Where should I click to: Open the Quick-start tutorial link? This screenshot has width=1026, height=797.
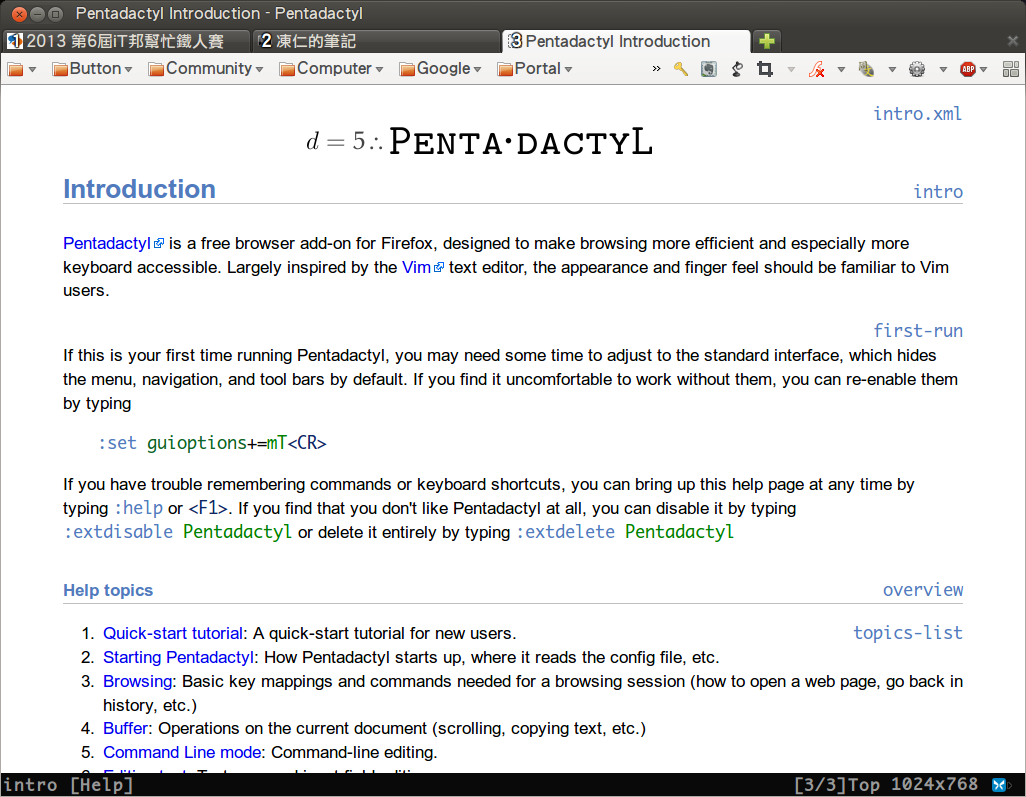pyautogui.click(x=172, y=633)
